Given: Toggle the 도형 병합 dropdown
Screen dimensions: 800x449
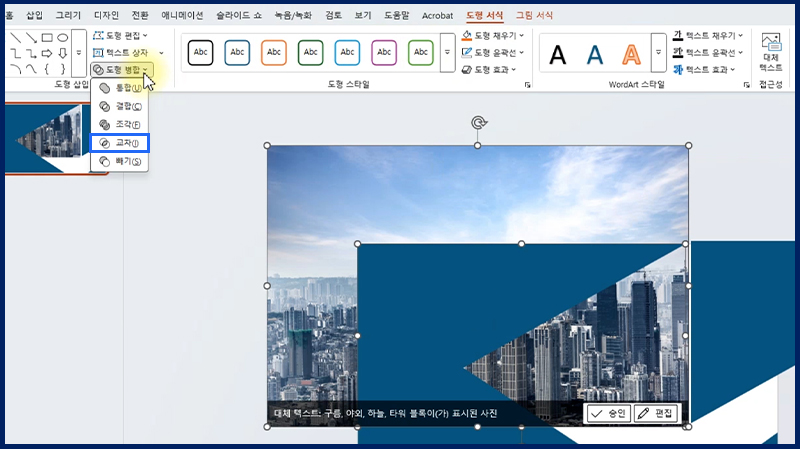Looking at the screenshot, I should tap(121, 70).
